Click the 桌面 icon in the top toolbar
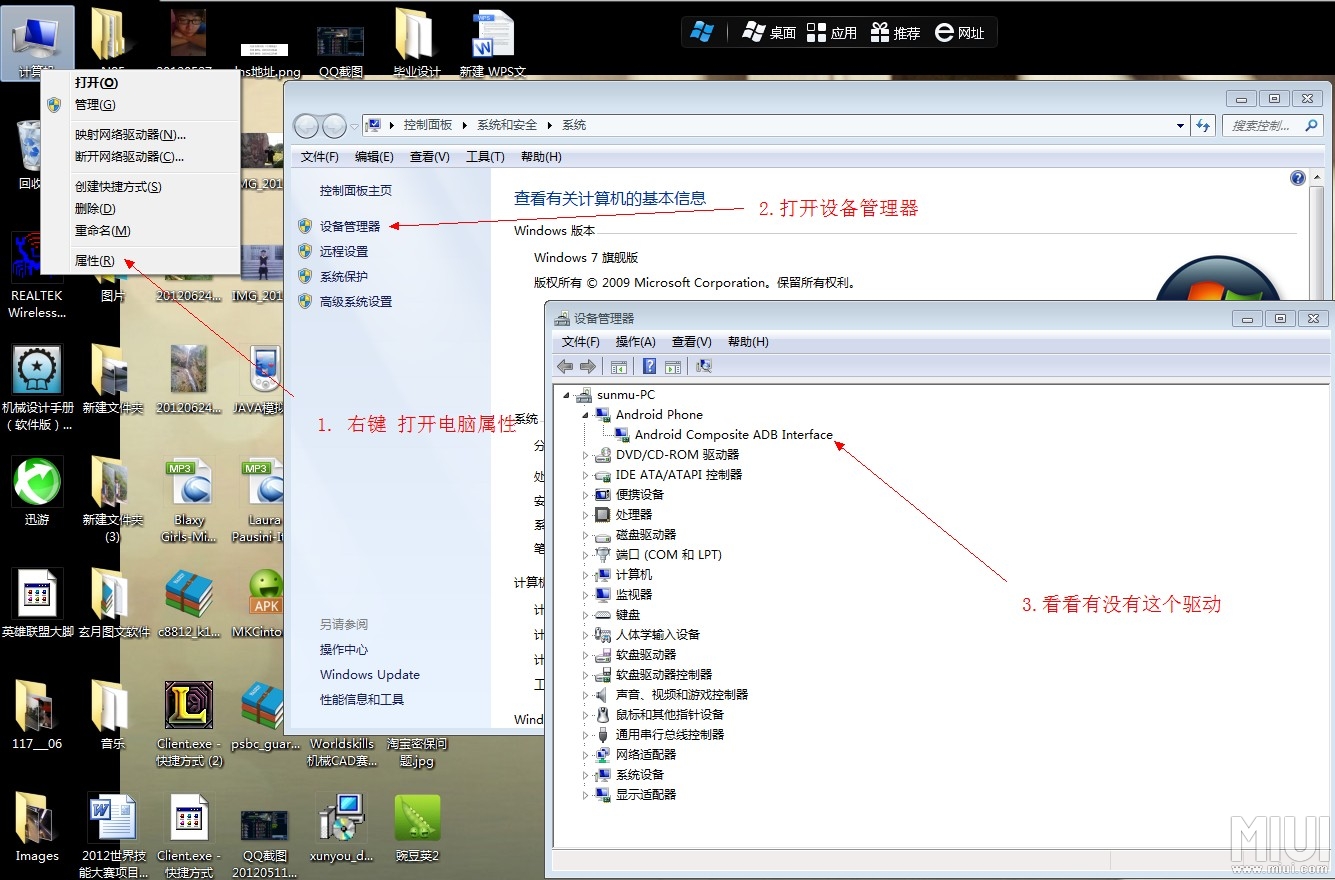 click(x=770, y=31)
